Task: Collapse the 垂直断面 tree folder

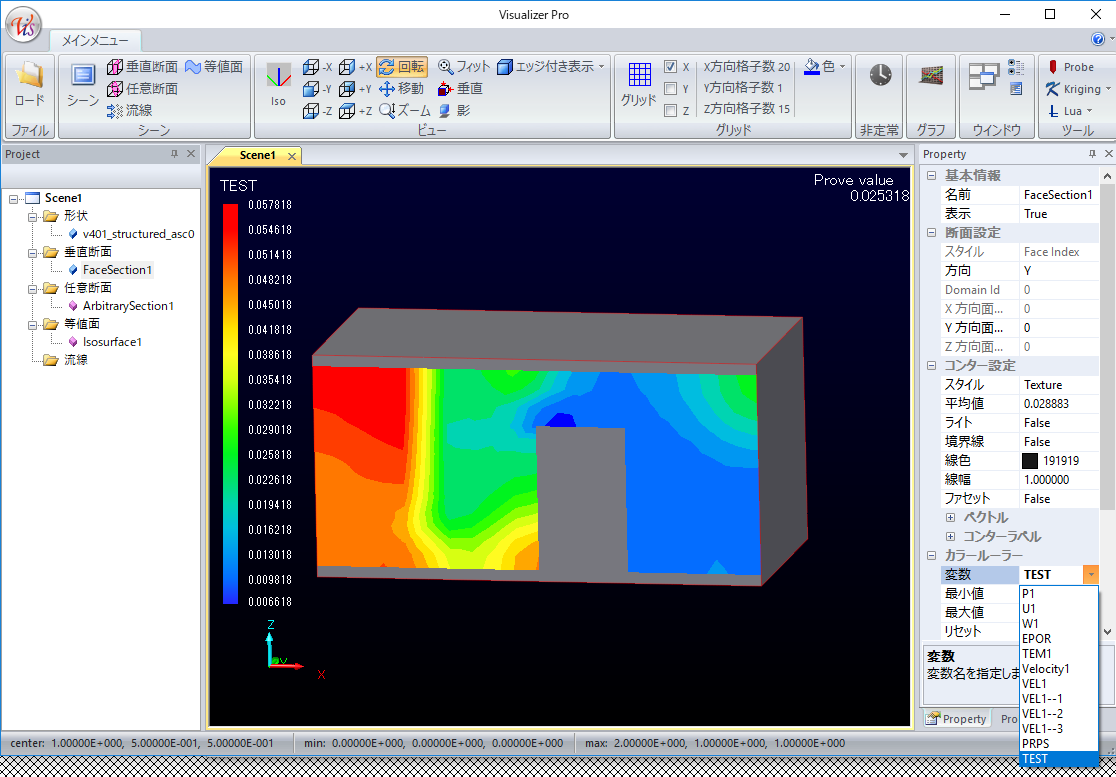Action: click(x=32, y=252)
